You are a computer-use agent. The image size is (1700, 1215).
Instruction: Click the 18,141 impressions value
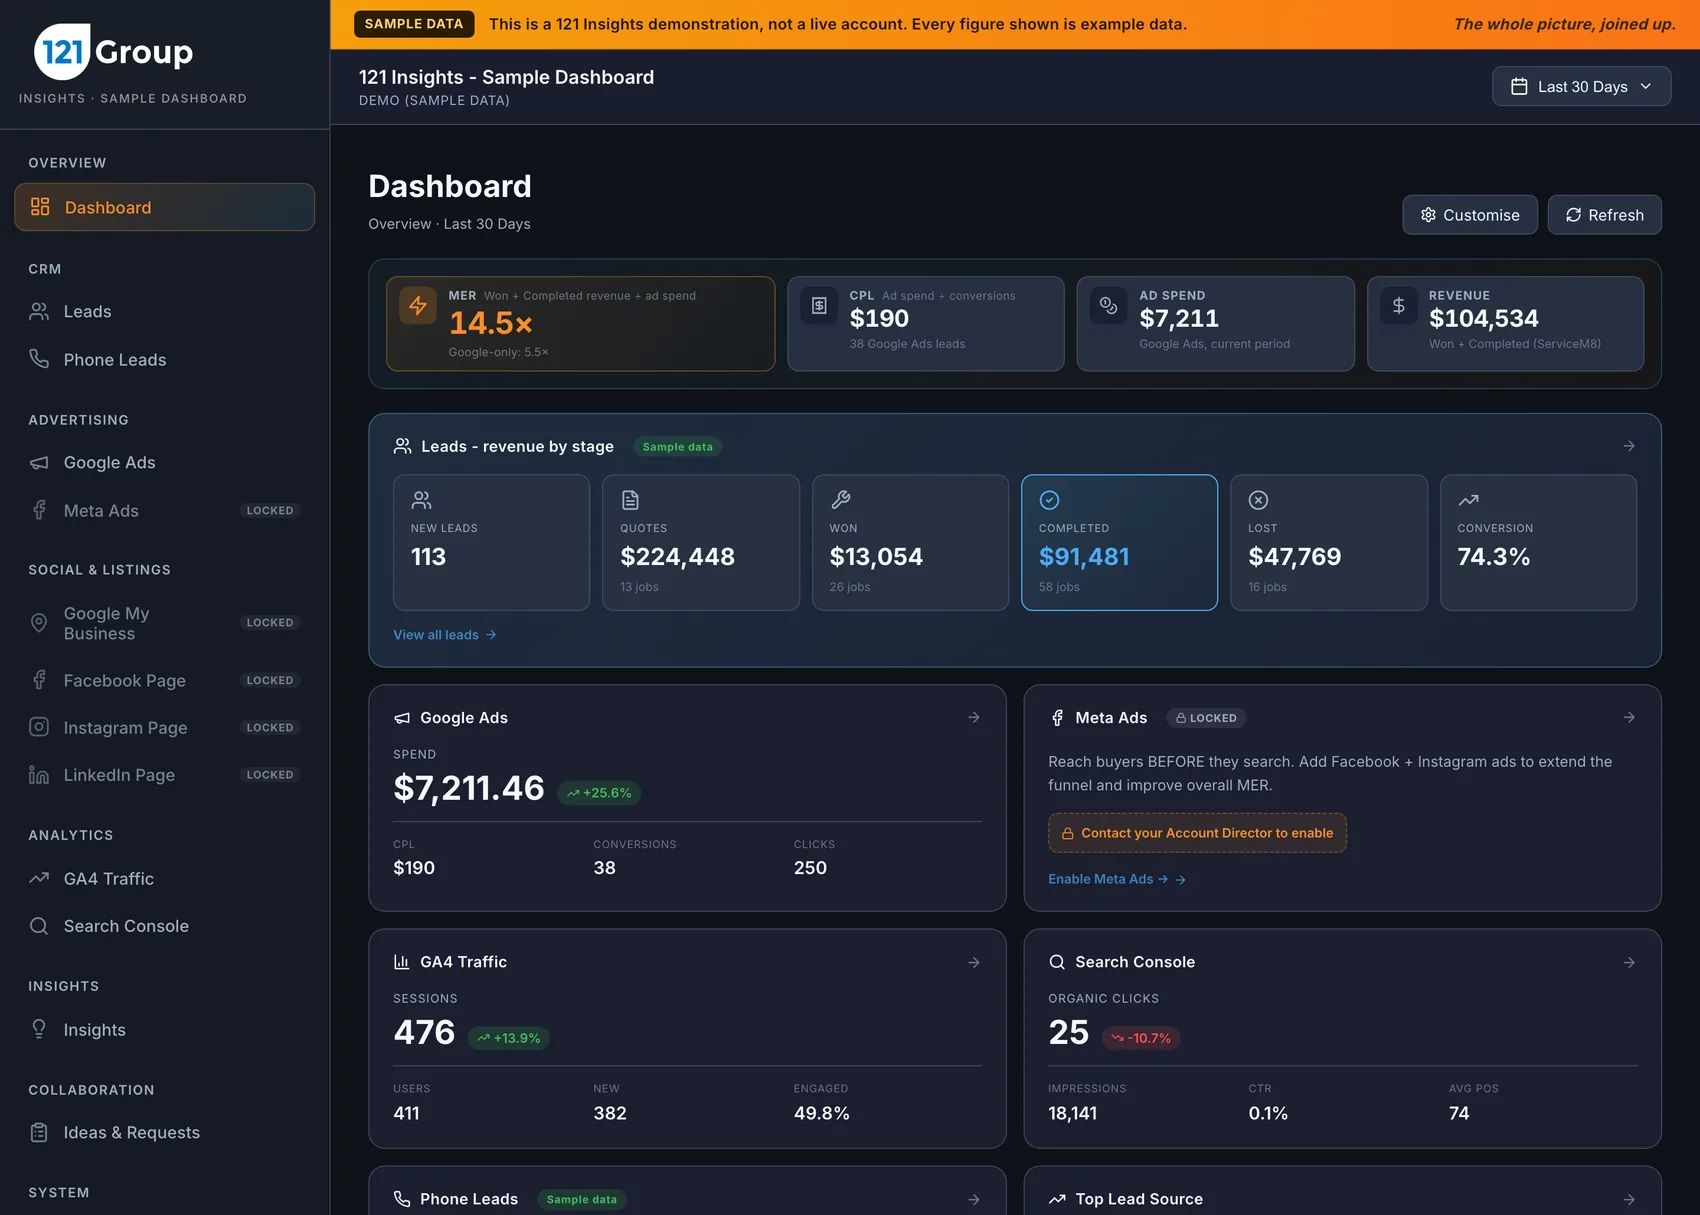pos(1072,1113)
